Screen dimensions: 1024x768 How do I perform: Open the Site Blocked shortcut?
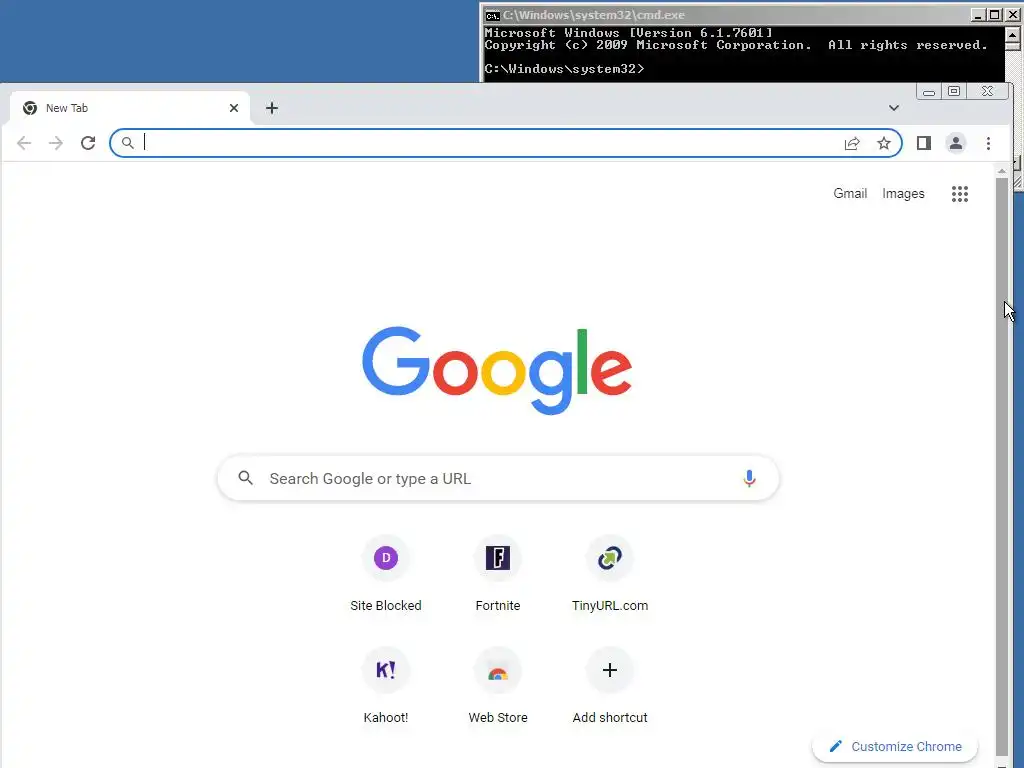point(386,574)
